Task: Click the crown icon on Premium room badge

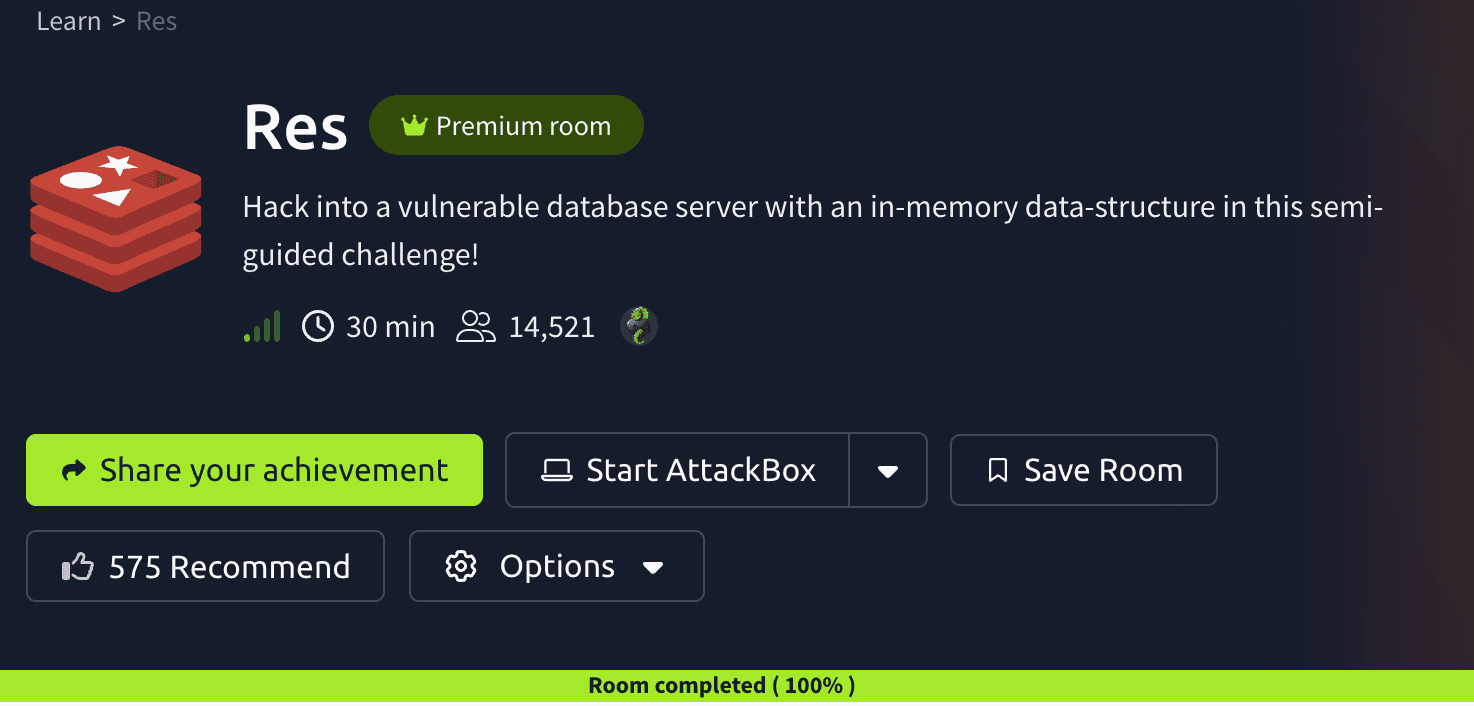Action: 413,125
